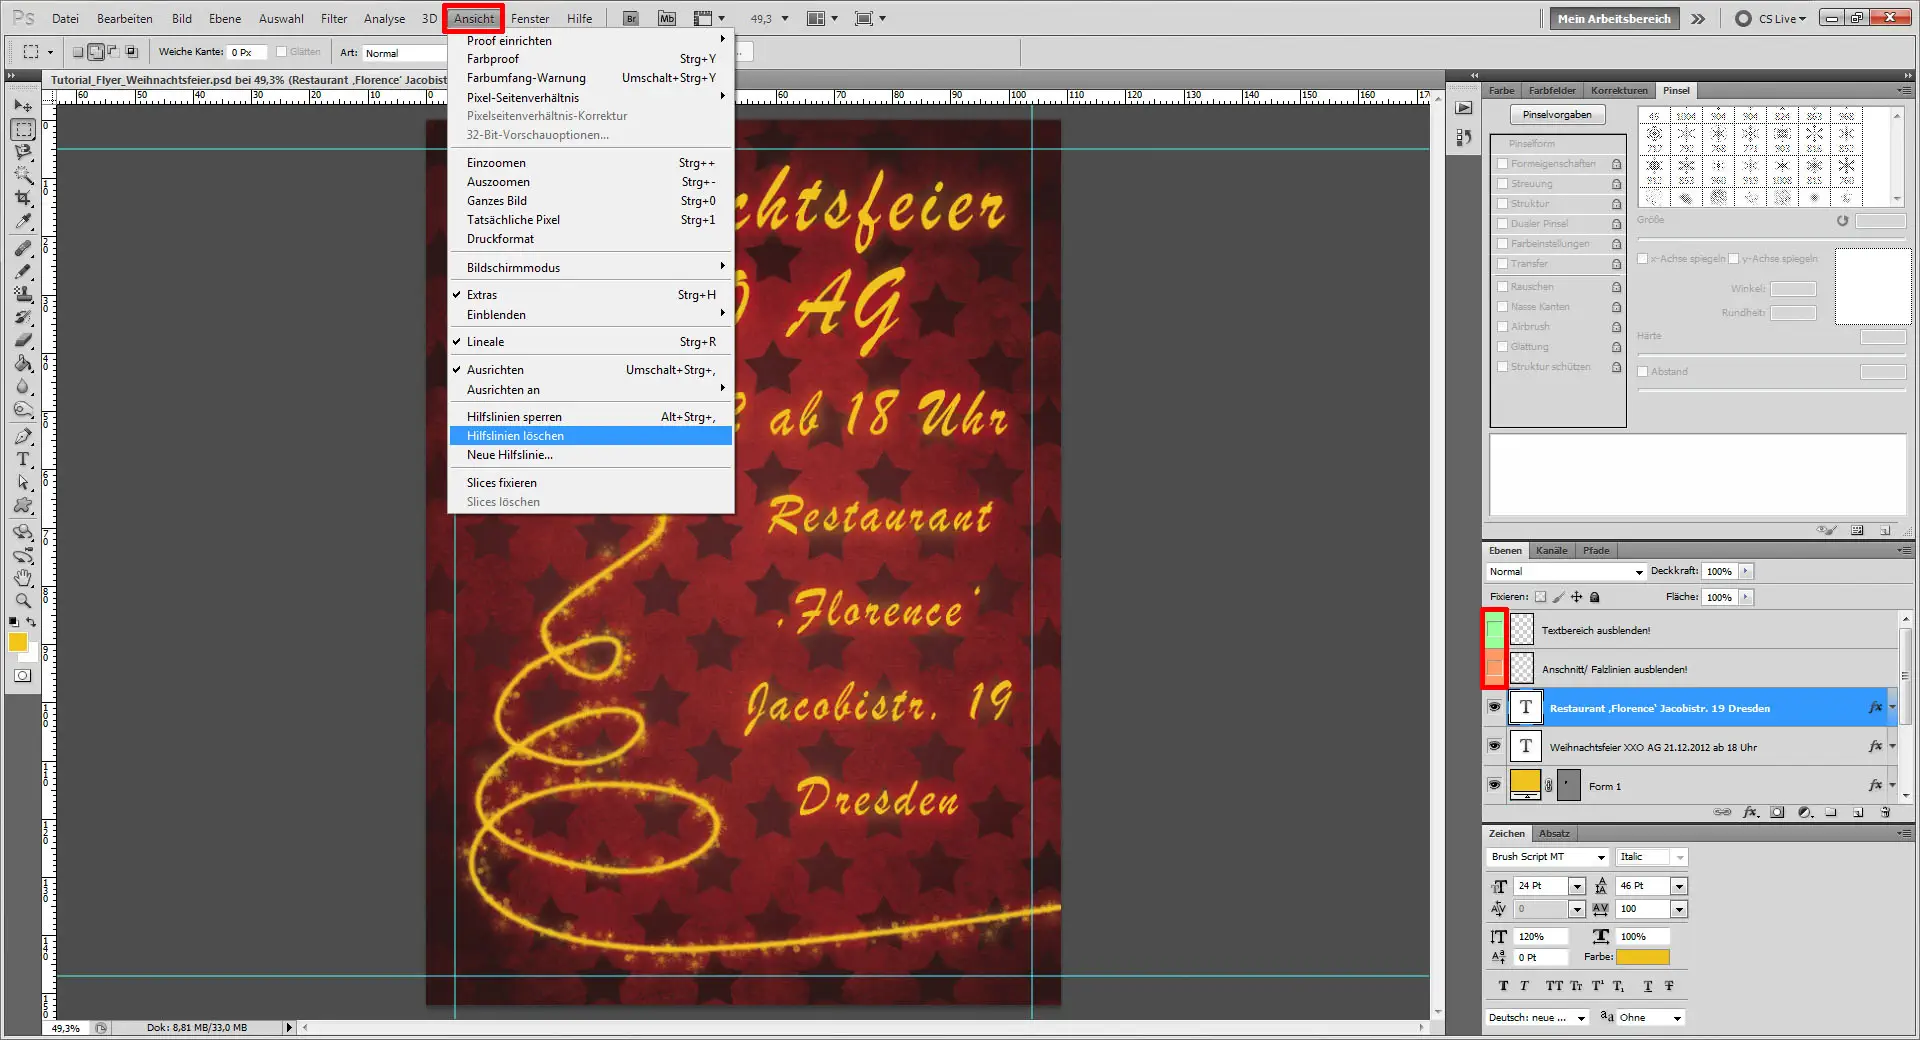Choose 'Hilfslinien sperren' menu entry
This screenshot has height=1040, width=1920.
point(590,417)
